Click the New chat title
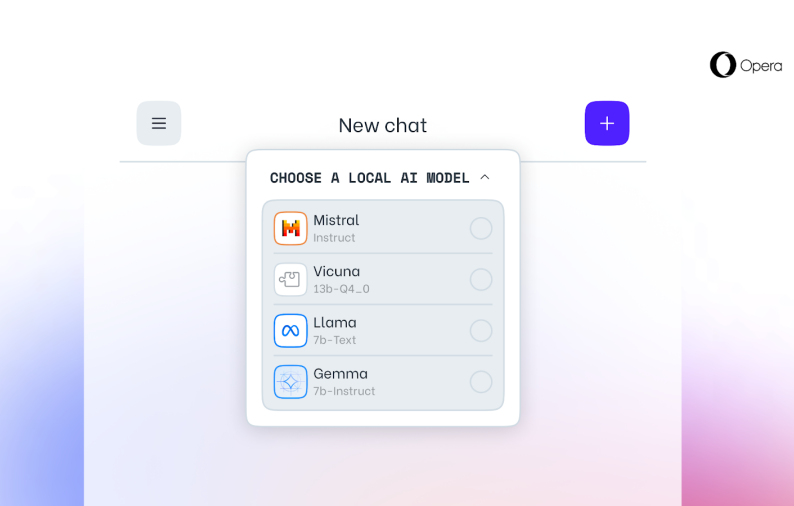The width and height of the screenshot is (794, 506). click(382, 125)
